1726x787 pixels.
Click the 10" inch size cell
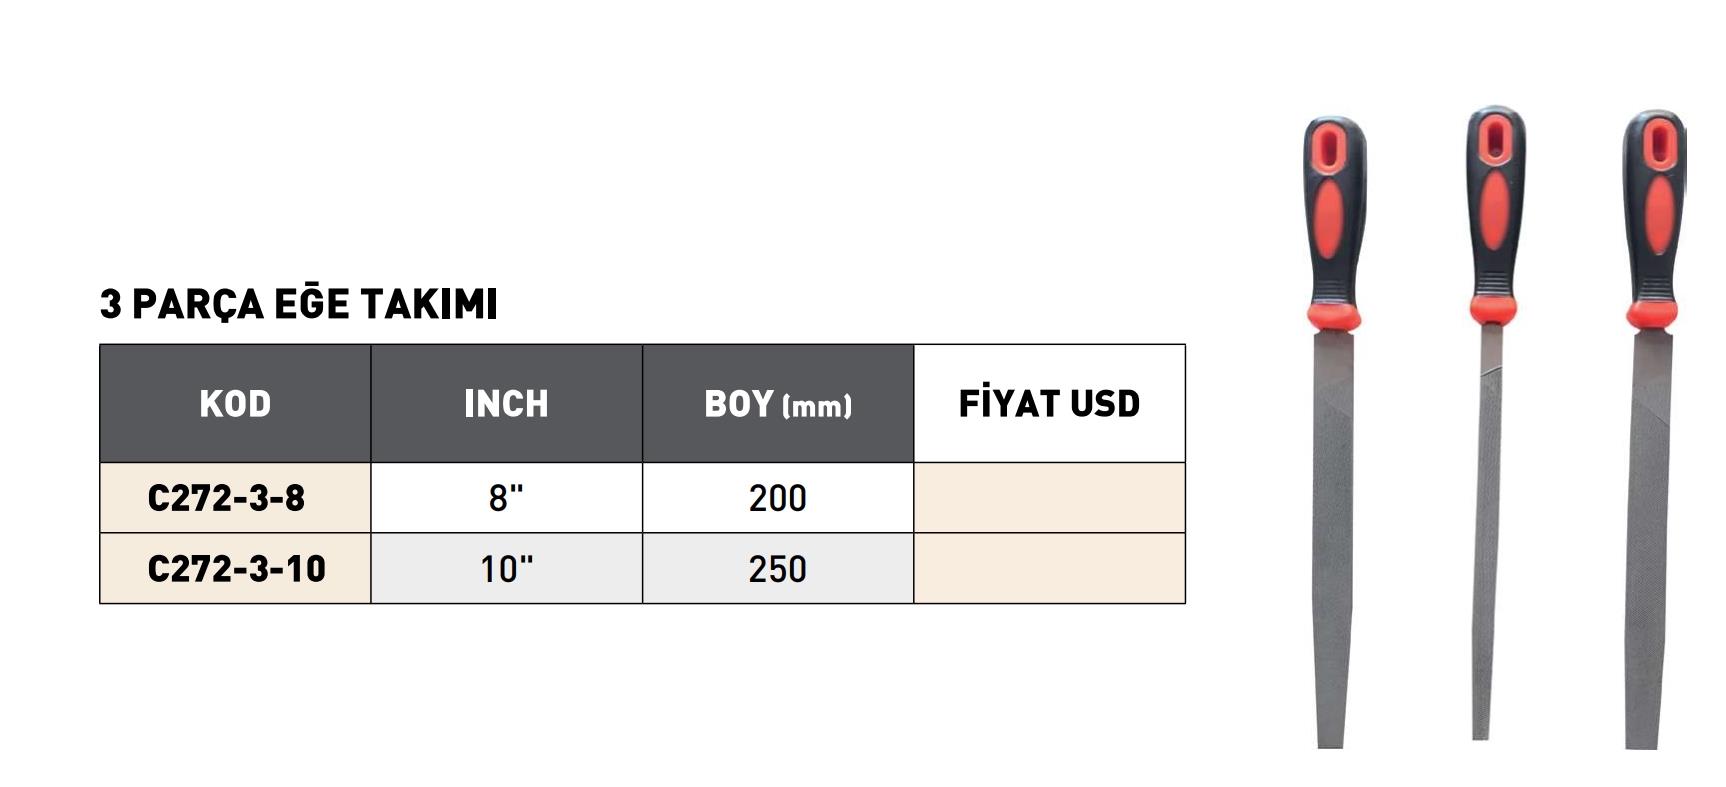[x=506, y=569]
